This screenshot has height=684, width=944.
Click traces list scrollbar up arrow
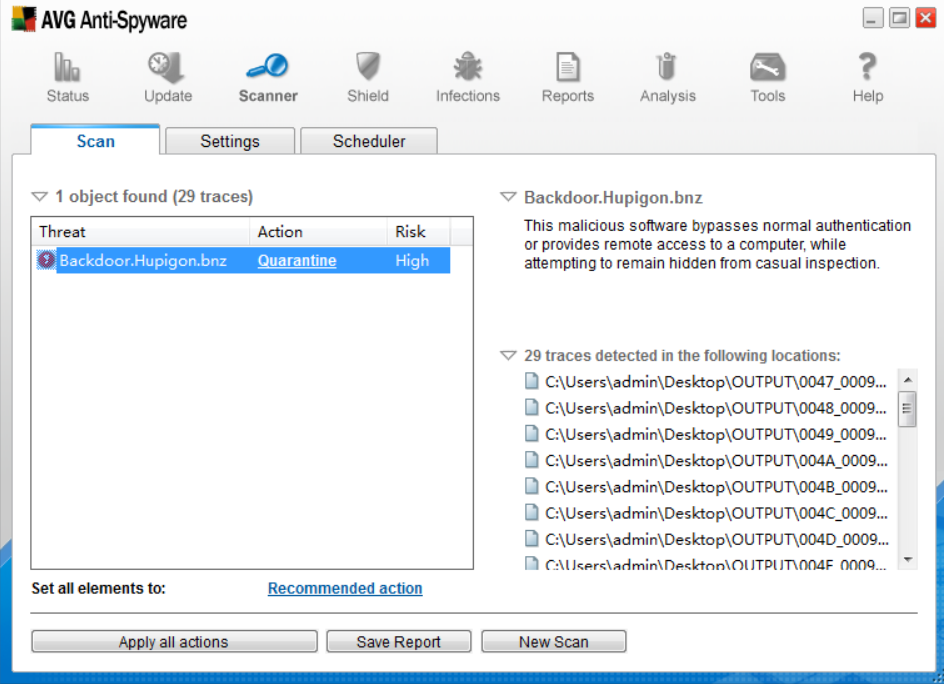pyautogui.click(x=908, y=380)
